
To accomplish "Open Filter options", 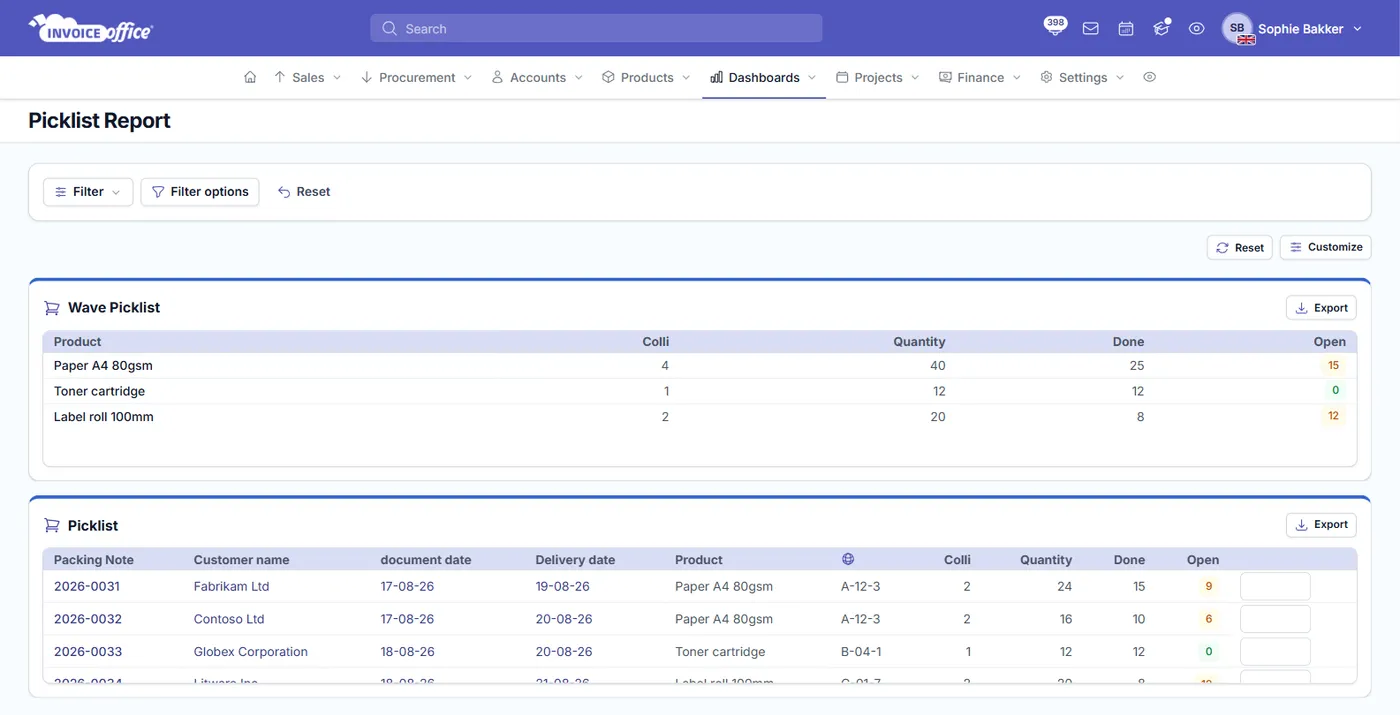I will click(x=200, y=192).
